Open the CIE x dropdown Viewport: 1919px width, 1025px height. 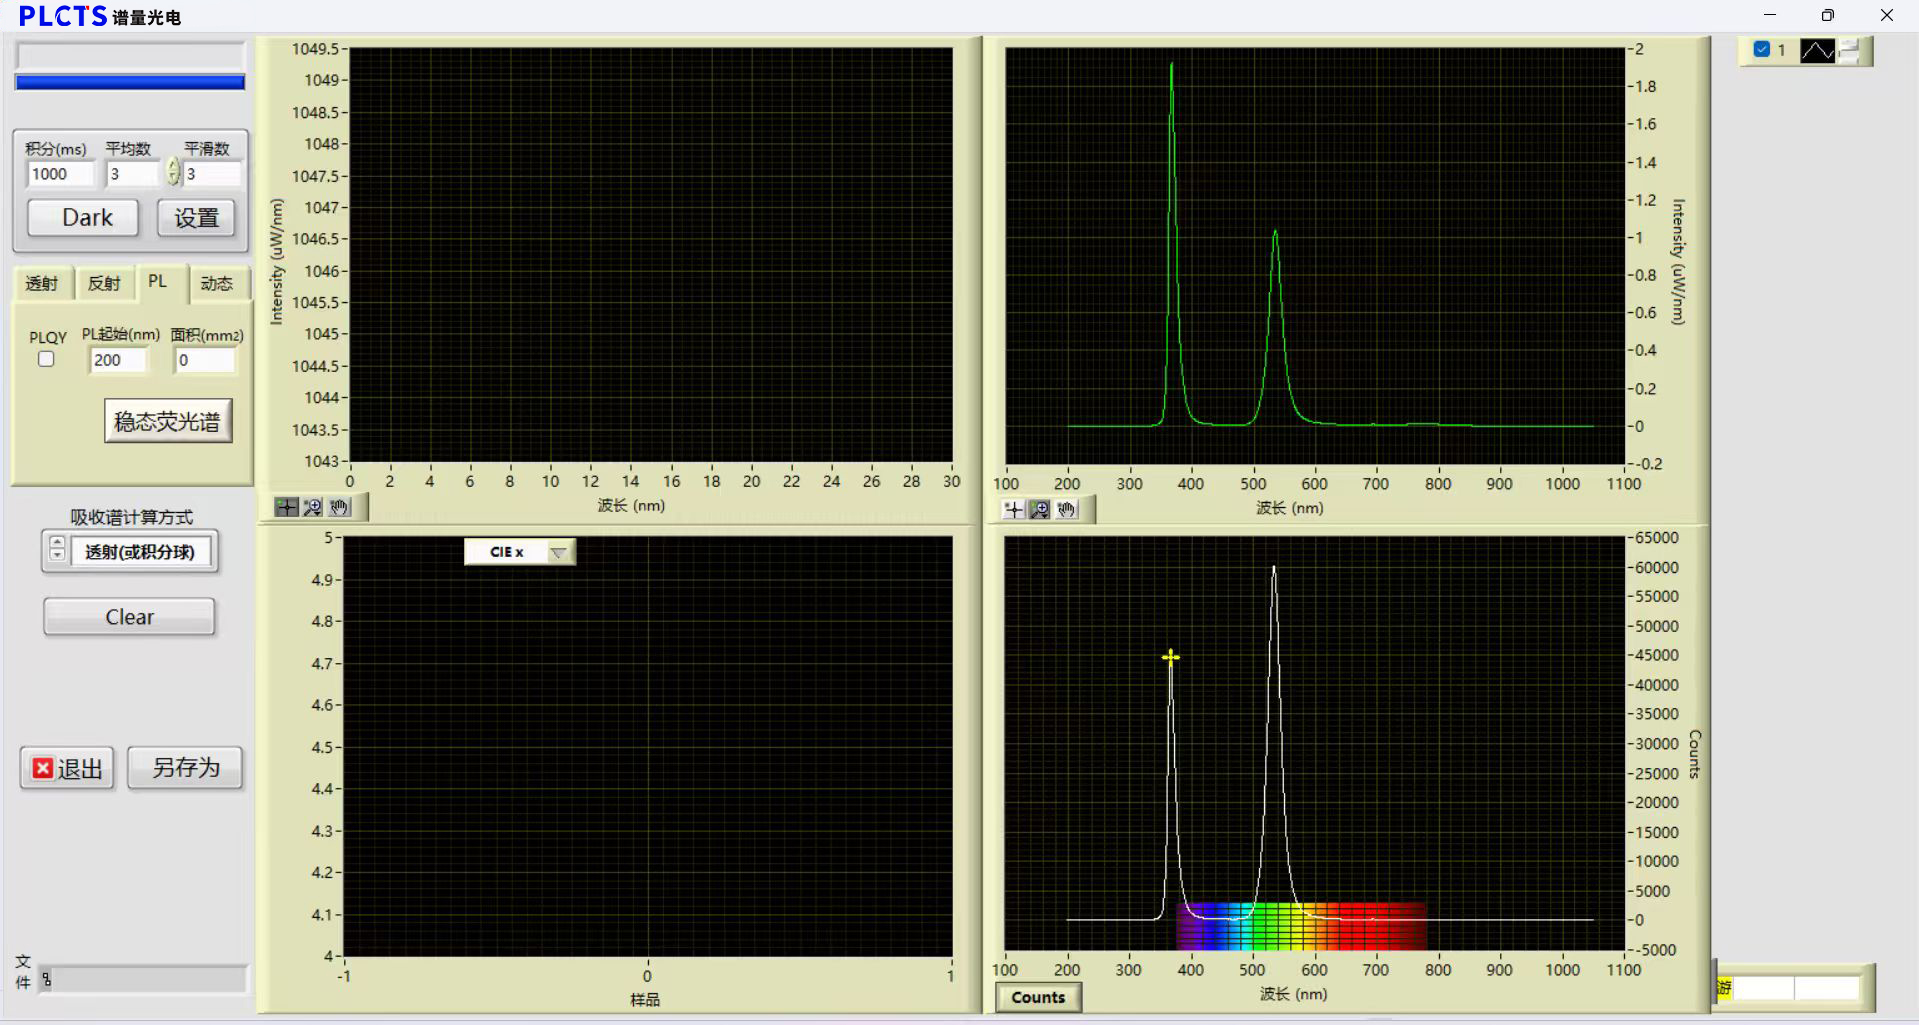[x=559, y=552]
